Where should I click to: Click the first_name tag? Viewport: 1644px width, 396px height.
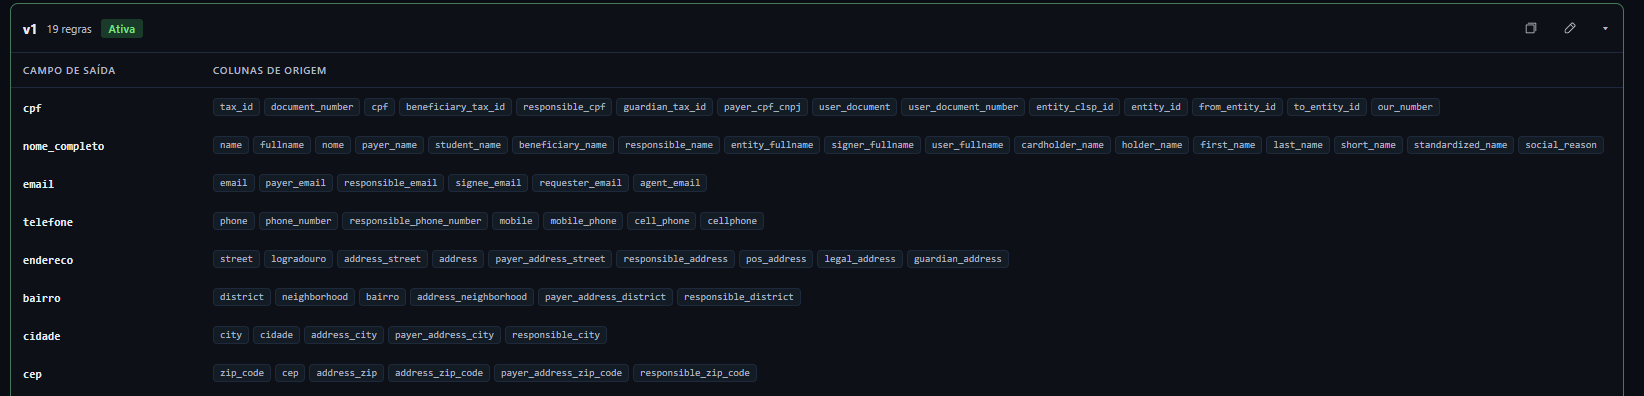point(1228,145)
